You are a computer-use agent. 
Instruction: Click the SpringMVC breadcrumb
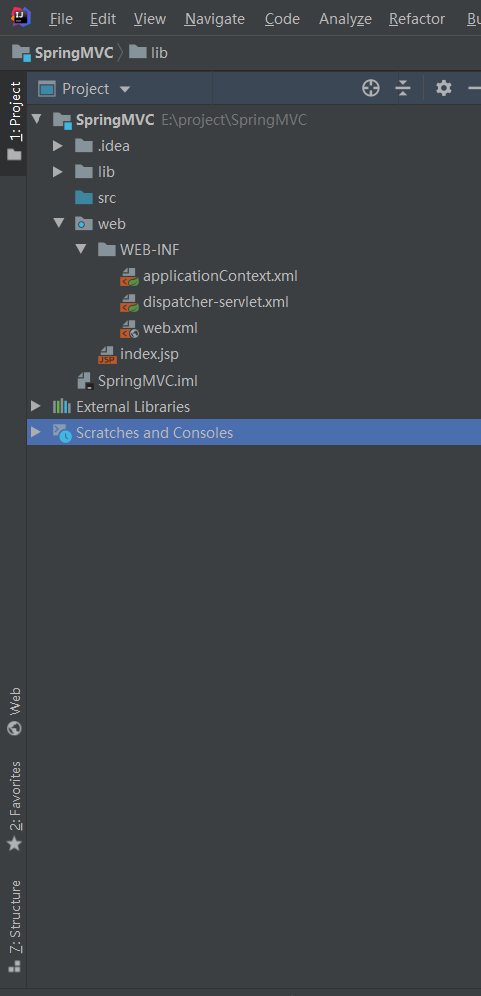coord(63,53)
